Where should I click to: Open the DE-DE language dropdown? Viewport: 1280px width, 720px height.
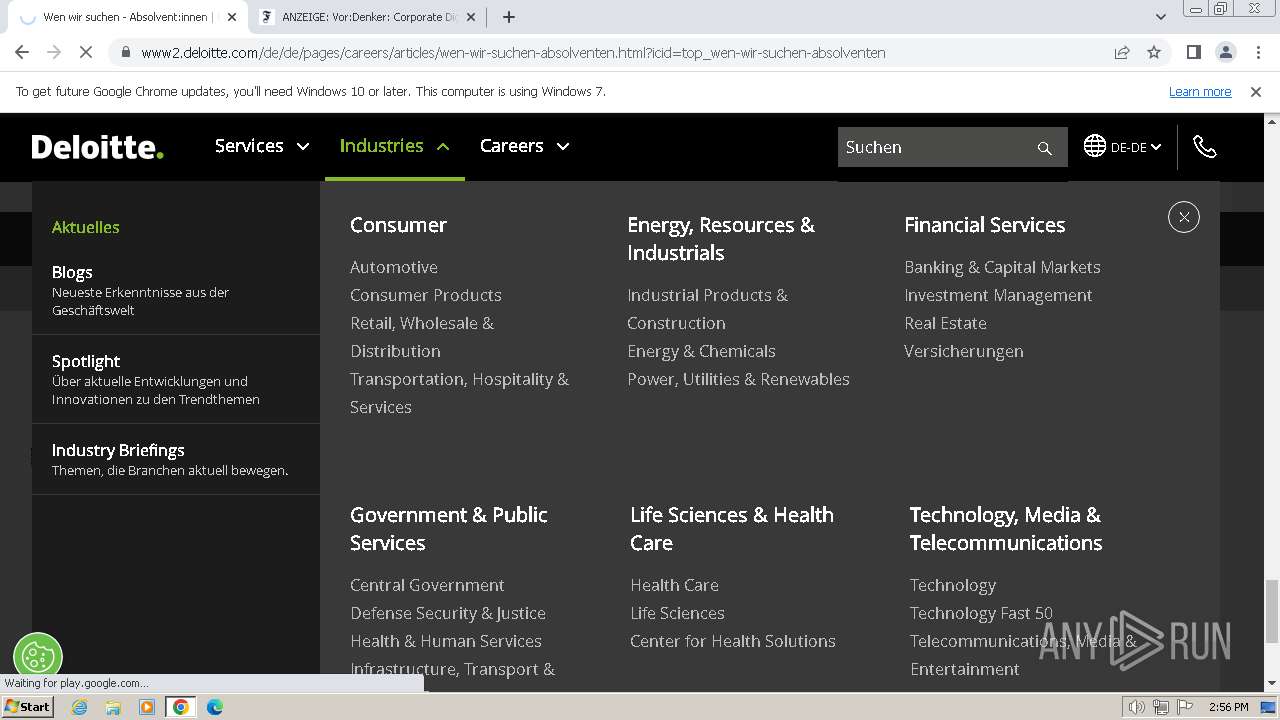(x=1135, y=147)
